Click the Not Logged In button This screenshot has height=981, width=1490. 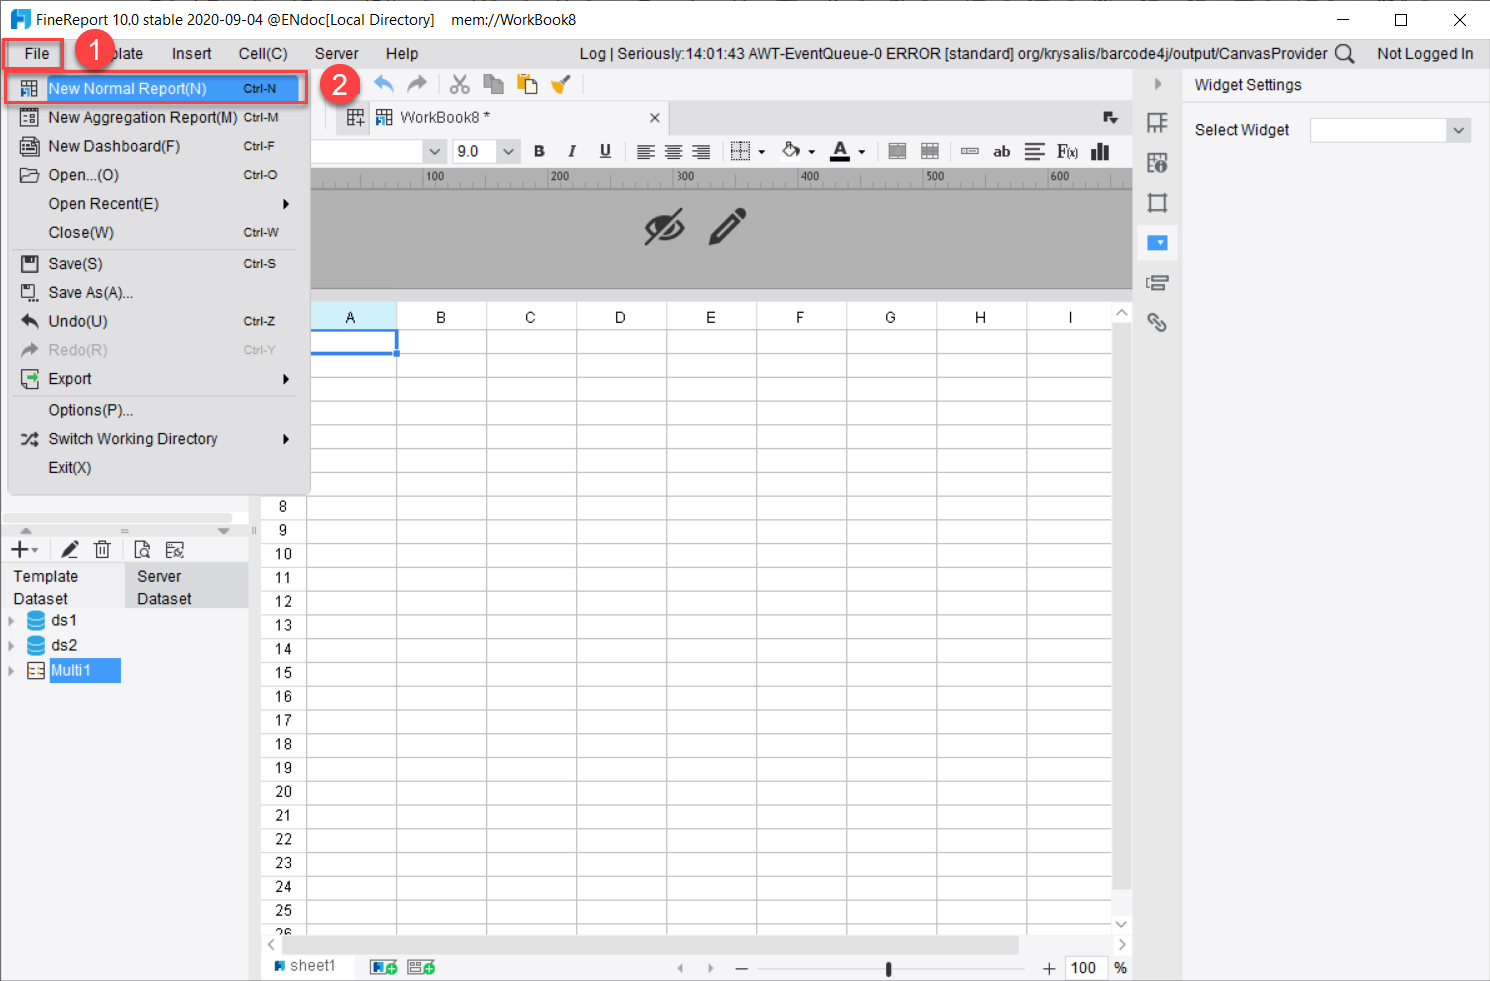(1425, 54)
